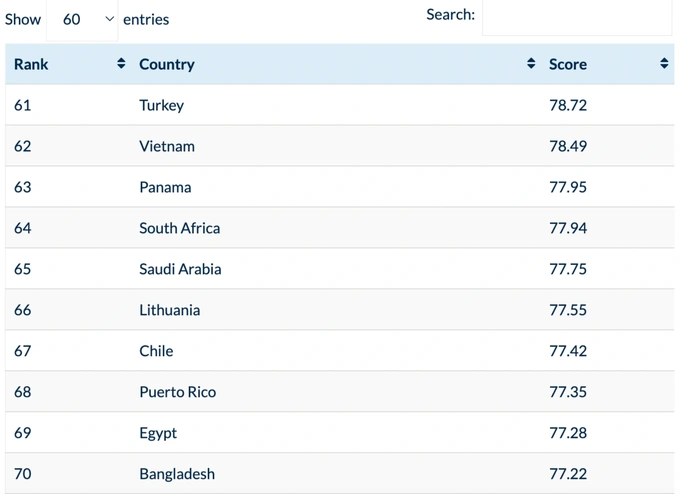This screenshot has height=494, width=680.
Task: Open the entries-per-page dropdown showing 60
Action: click(x=82, y=19)
